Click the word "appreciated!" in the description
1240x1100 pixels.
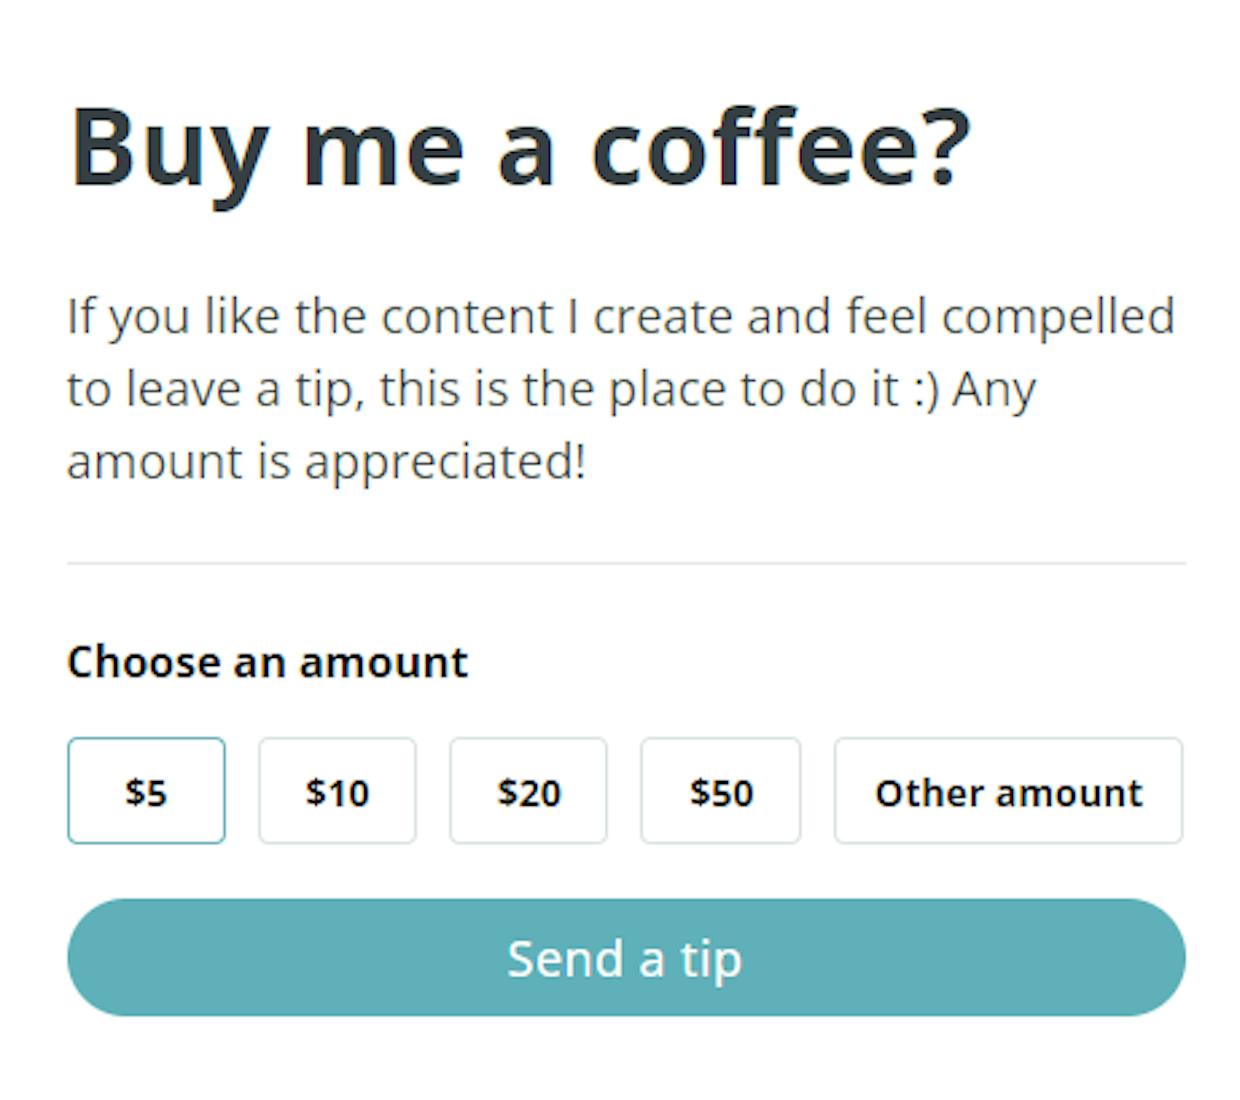pyautogui.click(x=445, y=464)
